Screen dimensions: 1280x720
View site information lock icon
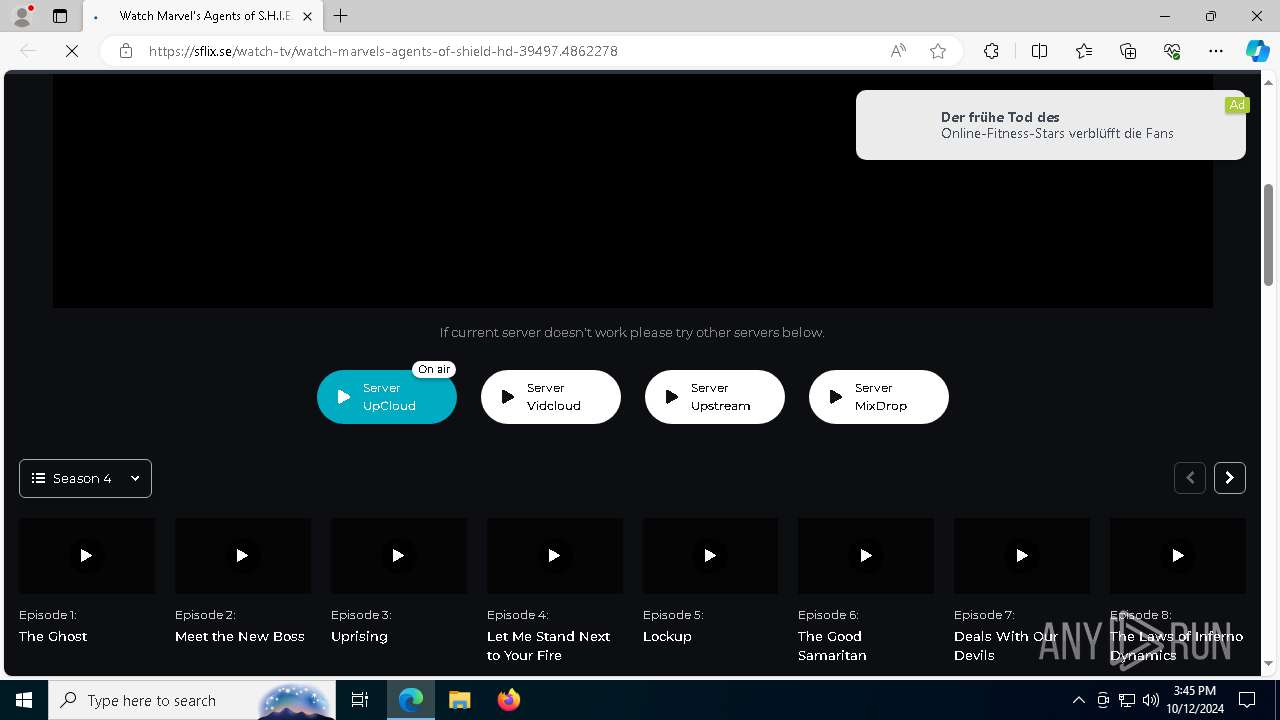tap(126, 51)
